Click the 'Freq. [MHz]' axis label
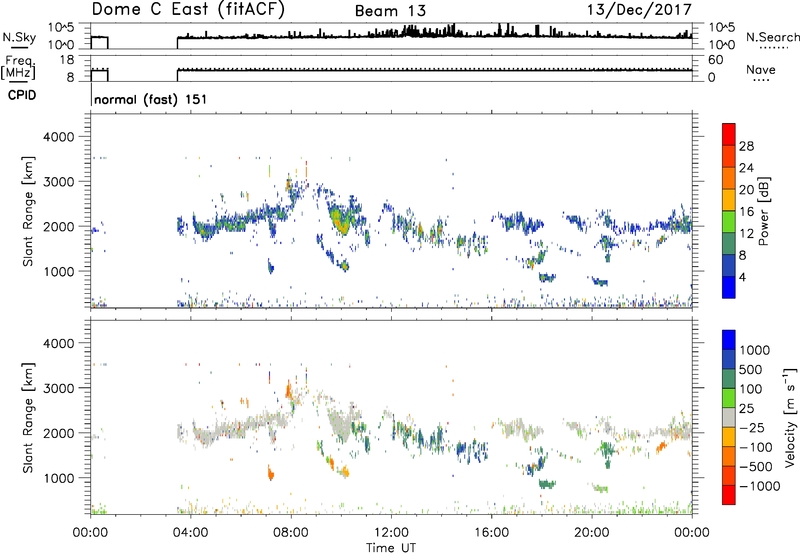Image resolution: width=800 pixels, height=554 pixels. [x=18, y=68]
